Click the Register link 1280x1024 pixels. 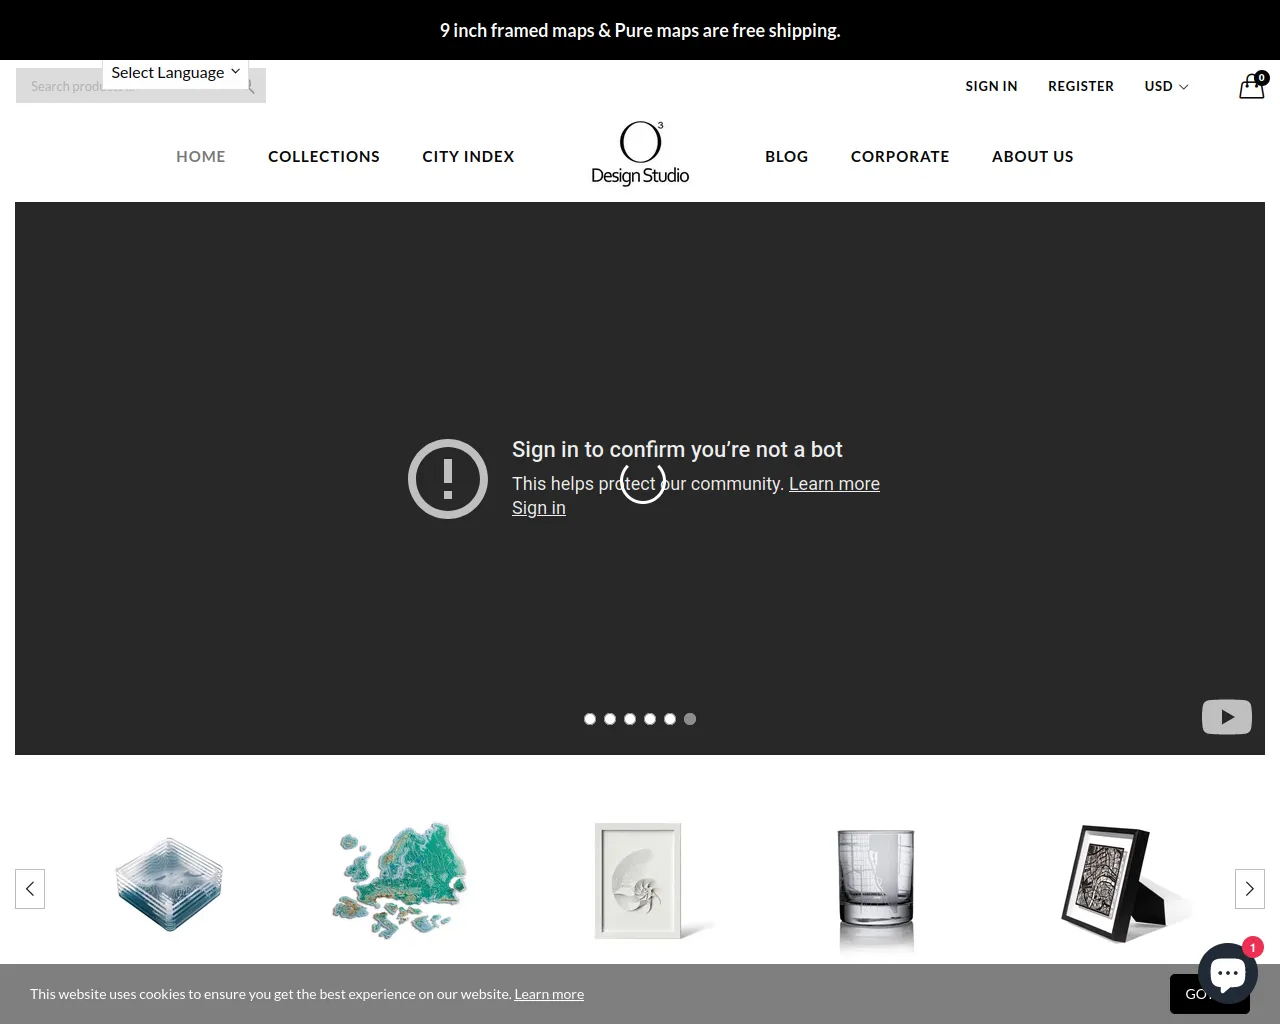[1081, 86]
